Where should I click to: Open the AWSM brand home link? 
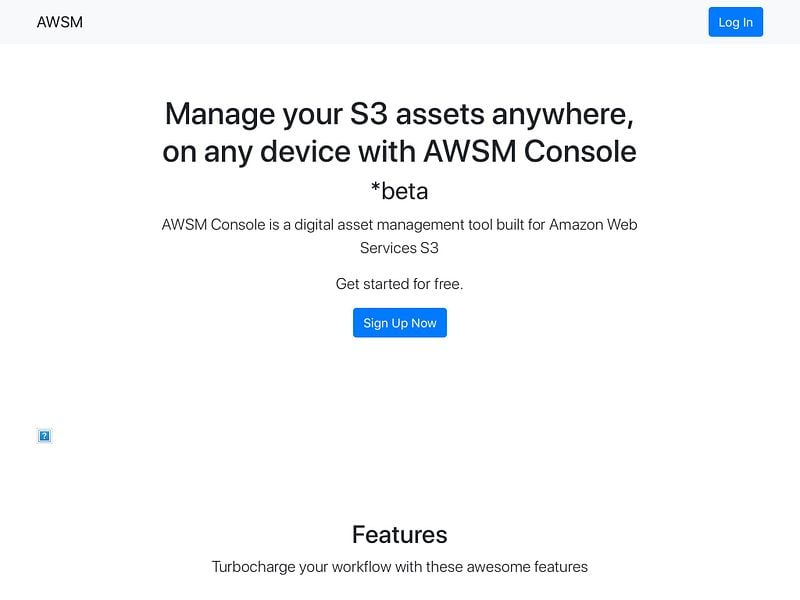coord(60,22)
